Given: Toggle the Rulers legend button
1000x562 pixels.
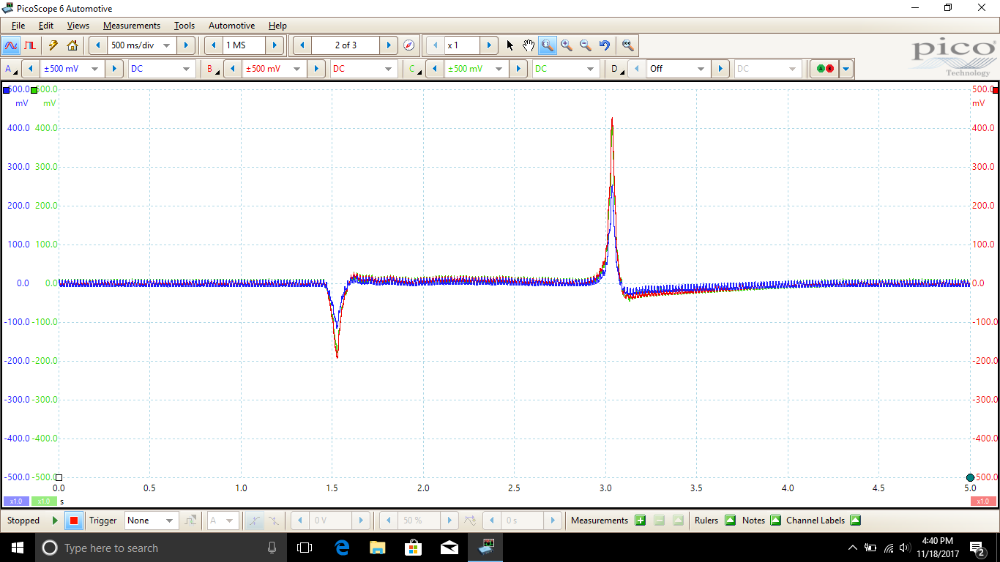Looking at the screenshot, I should 730,520.
